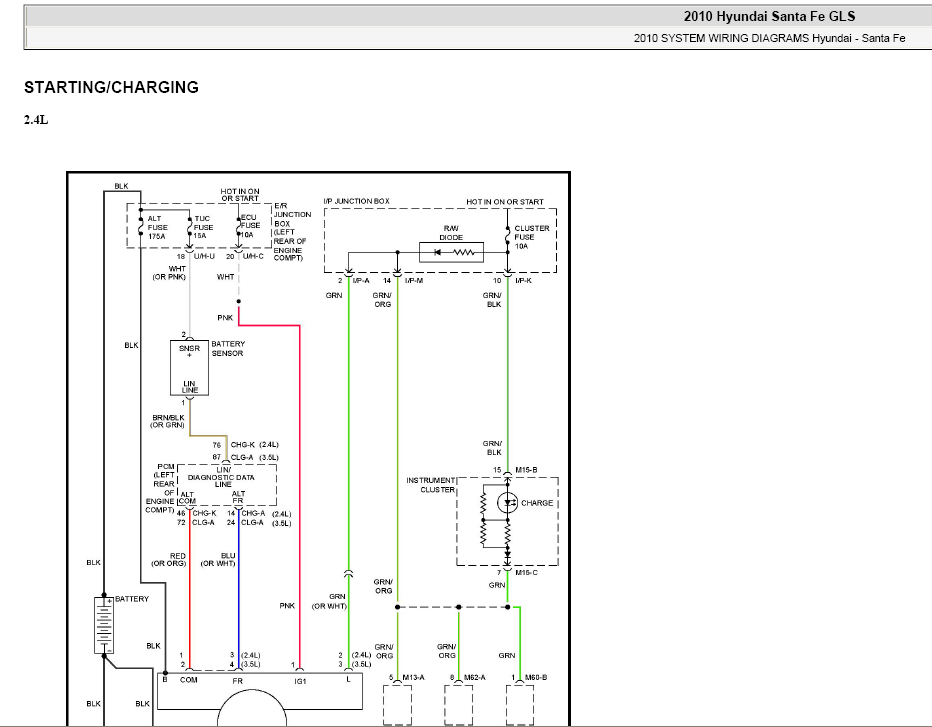Click the "BATTERY" label beside battery symbol
The width and height of the screenshot is (932, 727).
[x=132, y=599]
